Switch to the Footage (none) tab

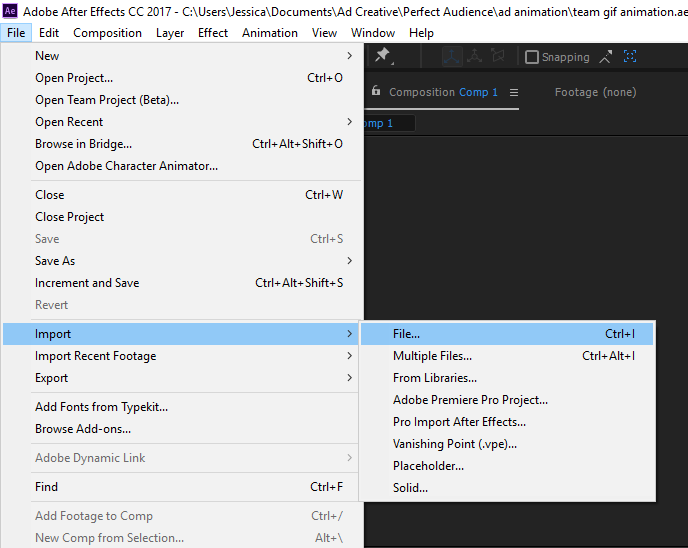[x=595, y=92]
